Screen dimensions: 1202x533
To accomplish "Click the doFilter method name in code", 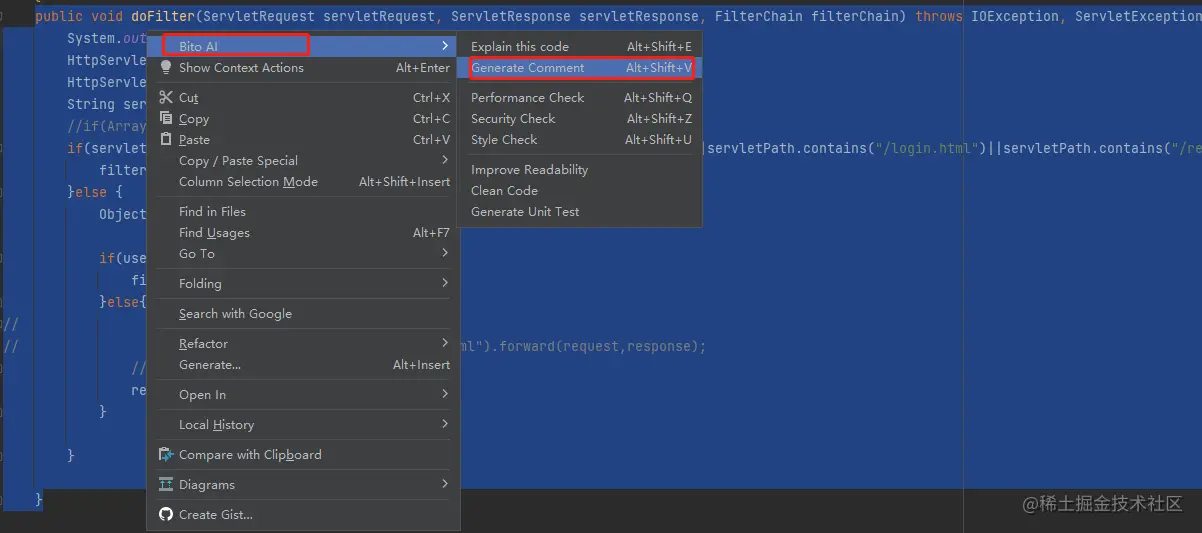I will [x=163, y=16].
